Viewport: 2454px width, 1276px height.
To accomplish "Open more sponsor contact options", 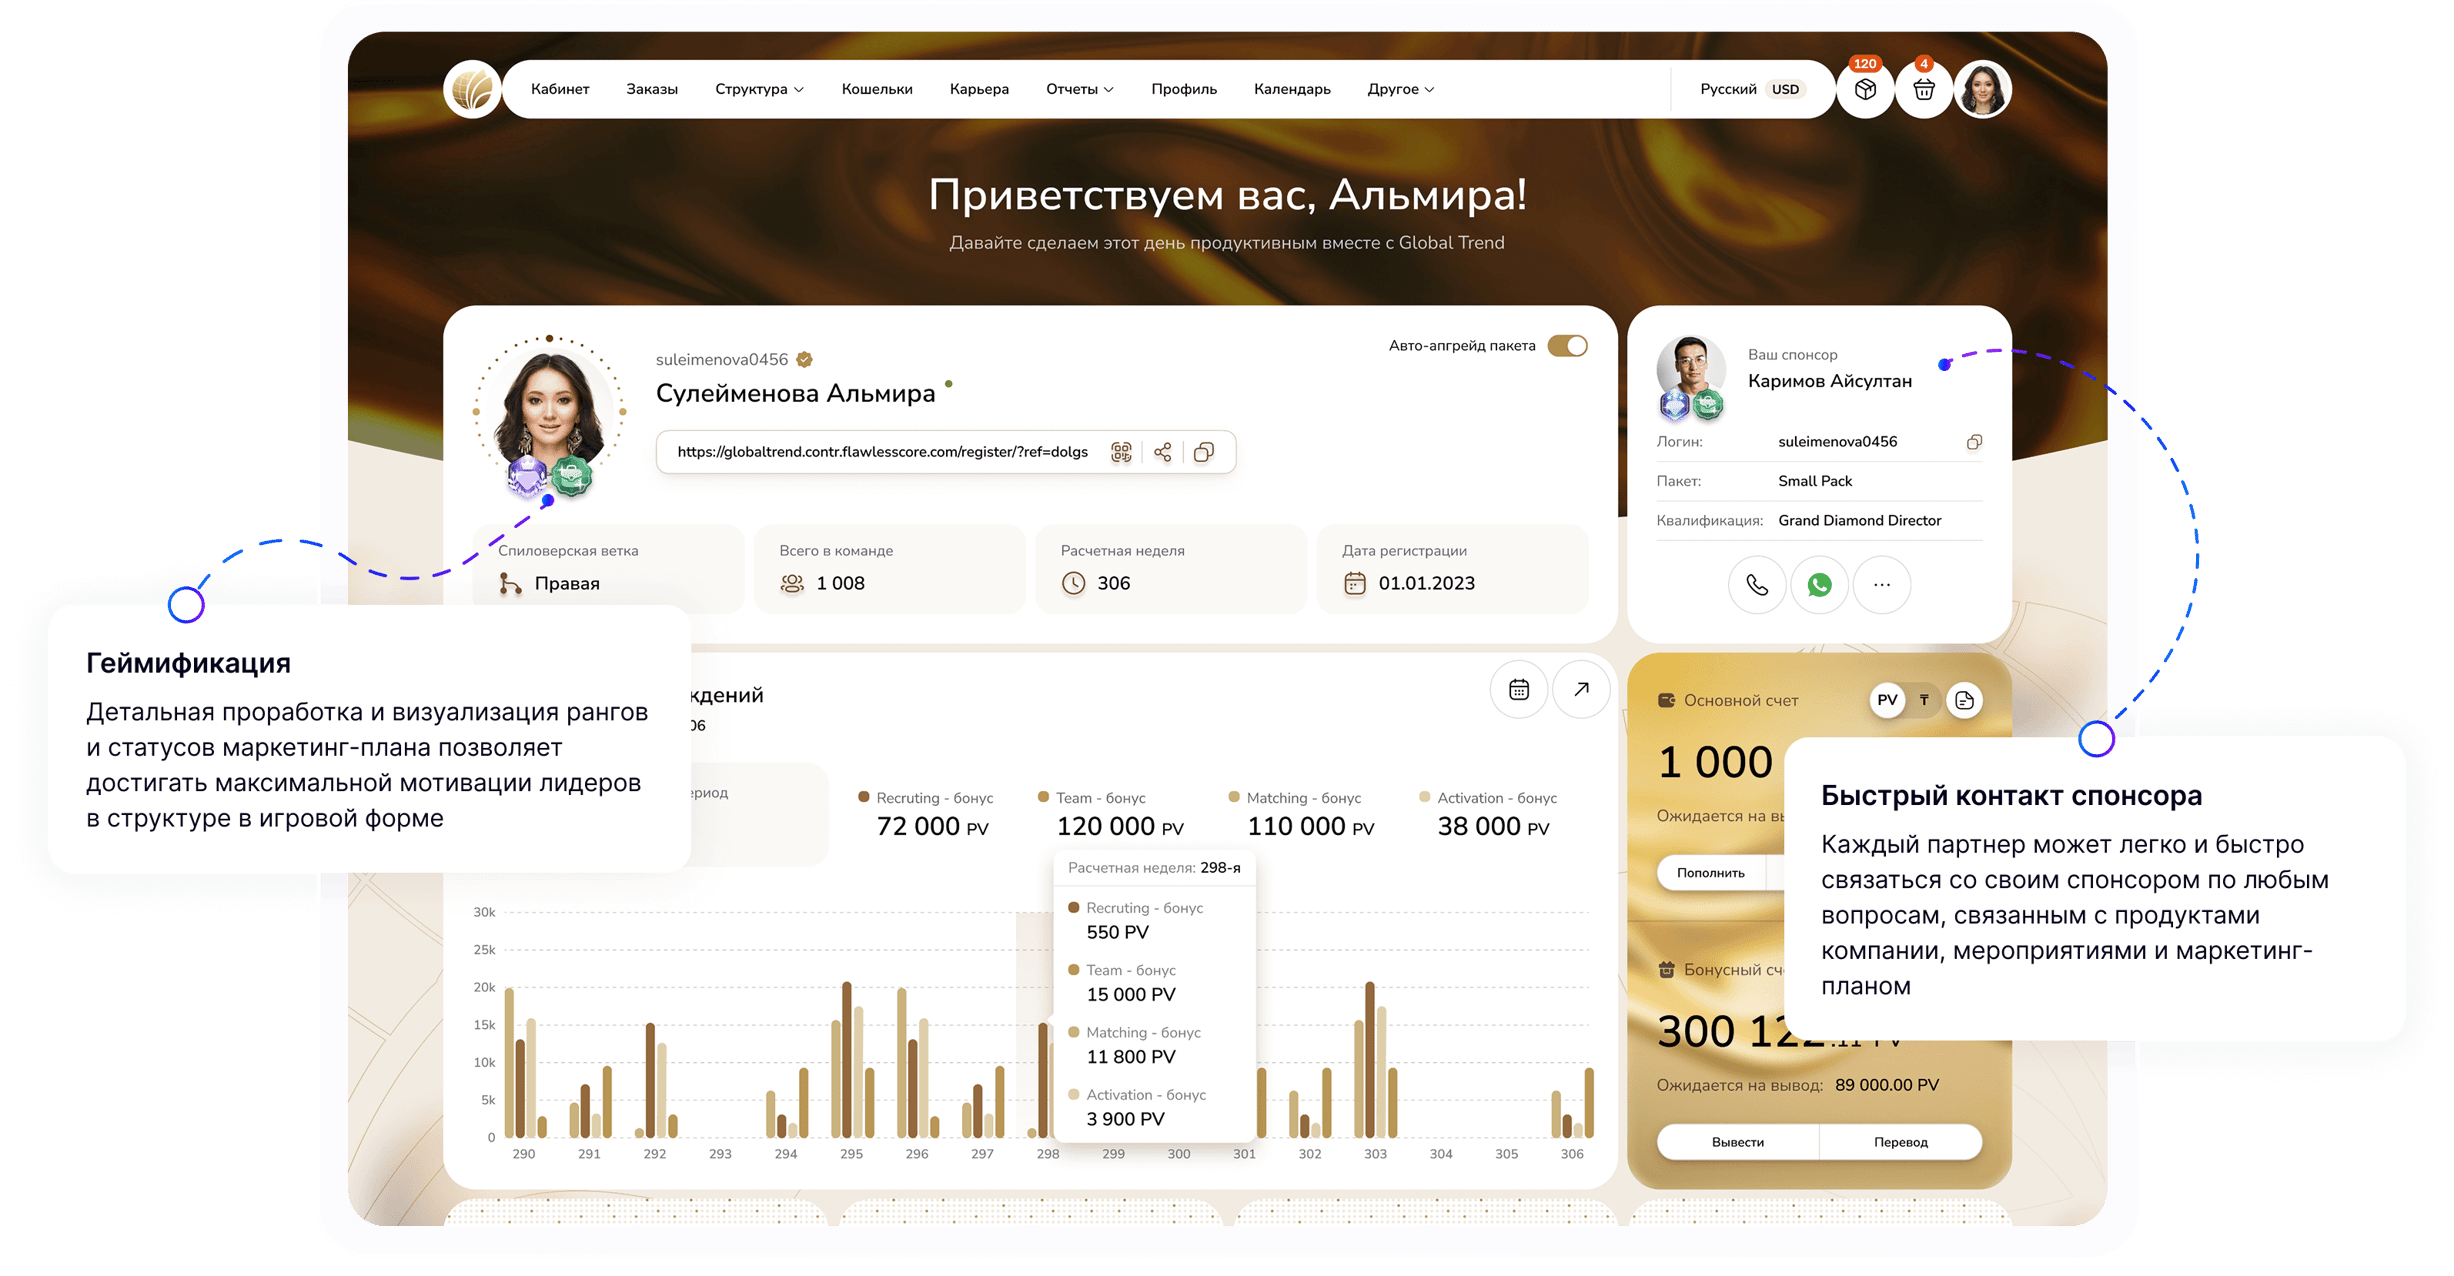I will coord(1881,585).
